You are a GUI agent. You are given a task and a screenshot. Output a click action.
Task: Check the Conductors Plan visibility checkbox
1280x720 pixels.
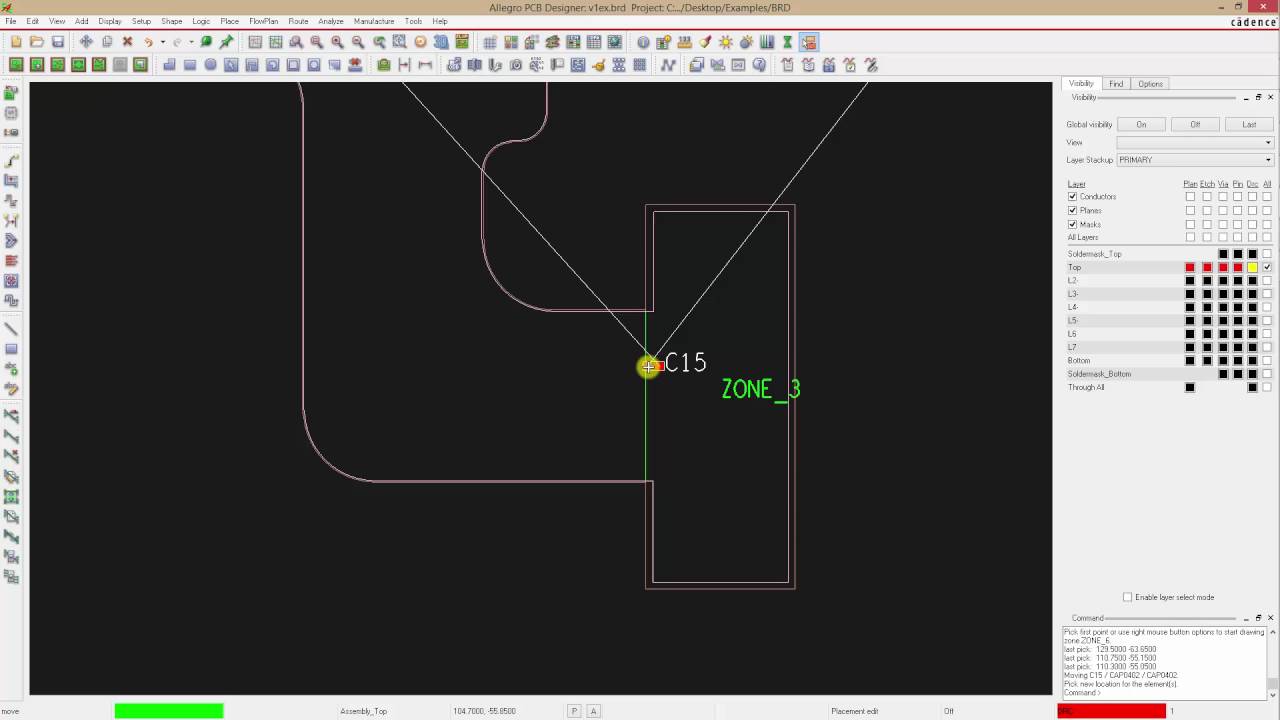(x=1190, y=197)
